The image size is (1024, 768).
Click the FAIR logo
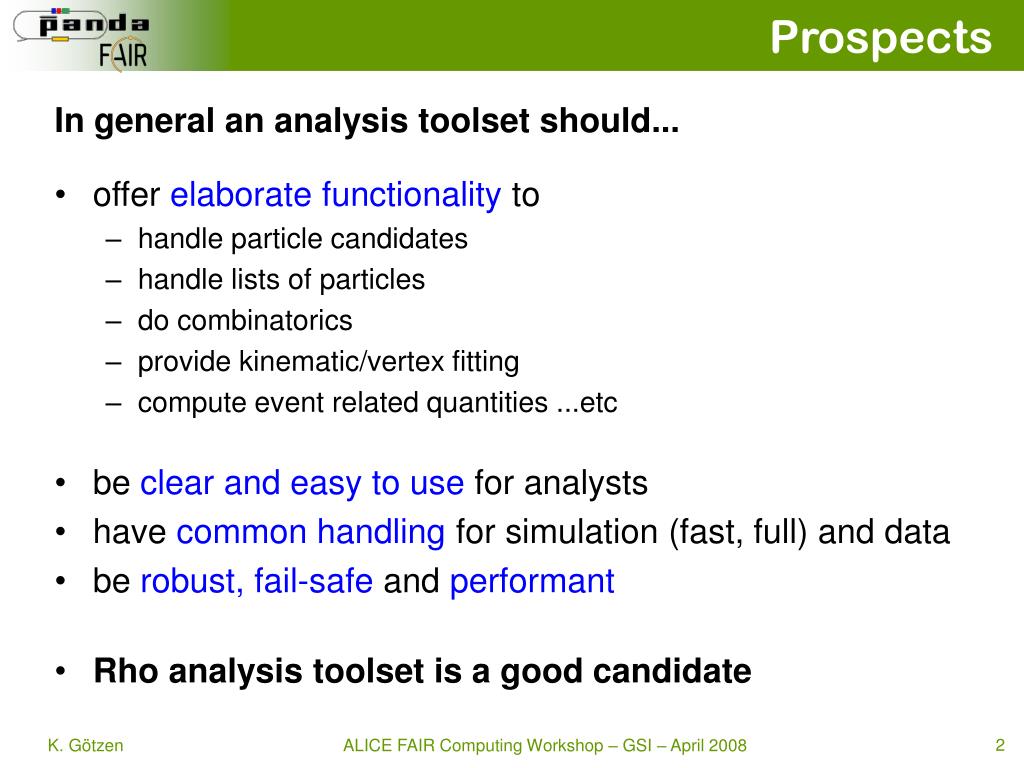[123, 56]
